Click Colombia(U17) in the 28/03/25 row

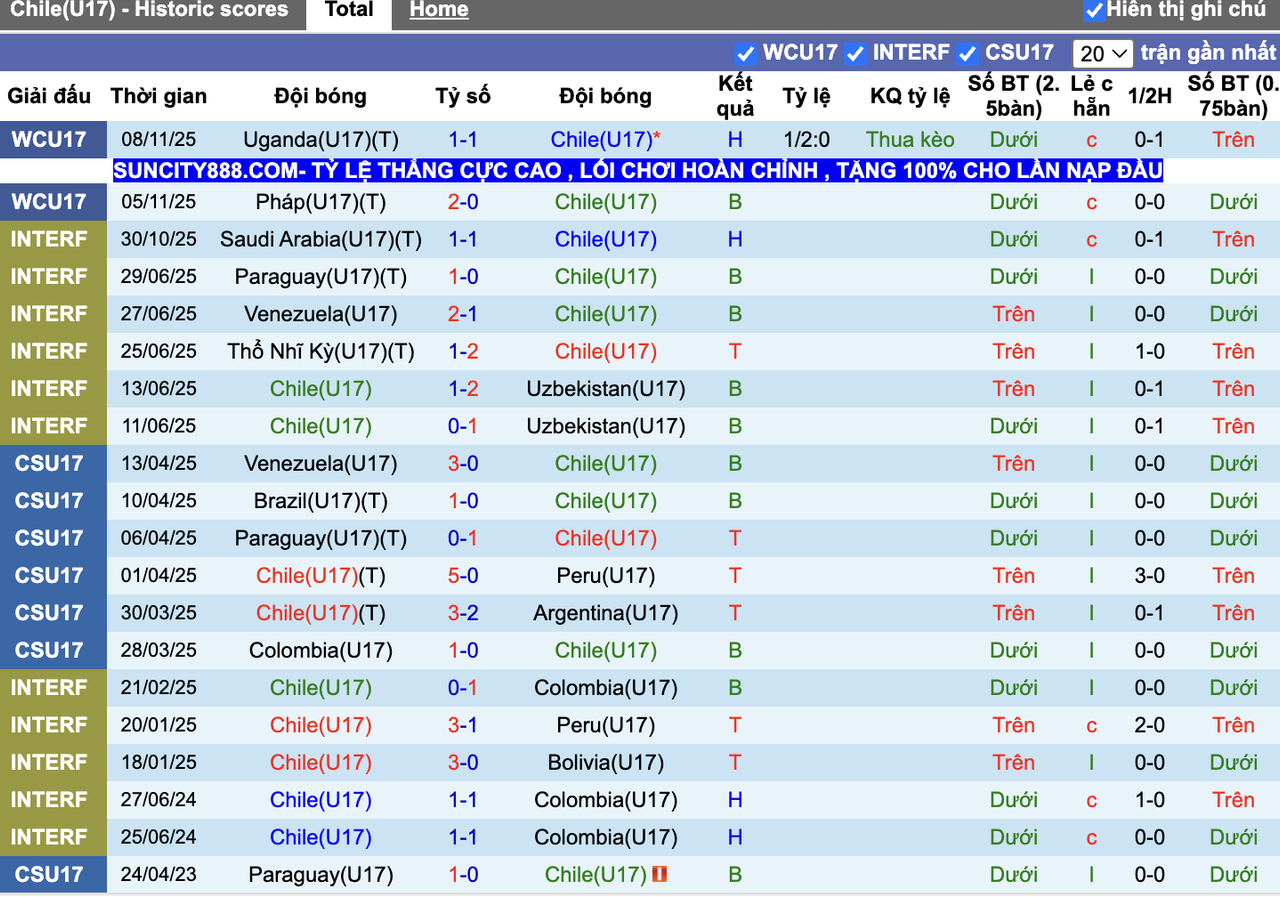[320, 651]
